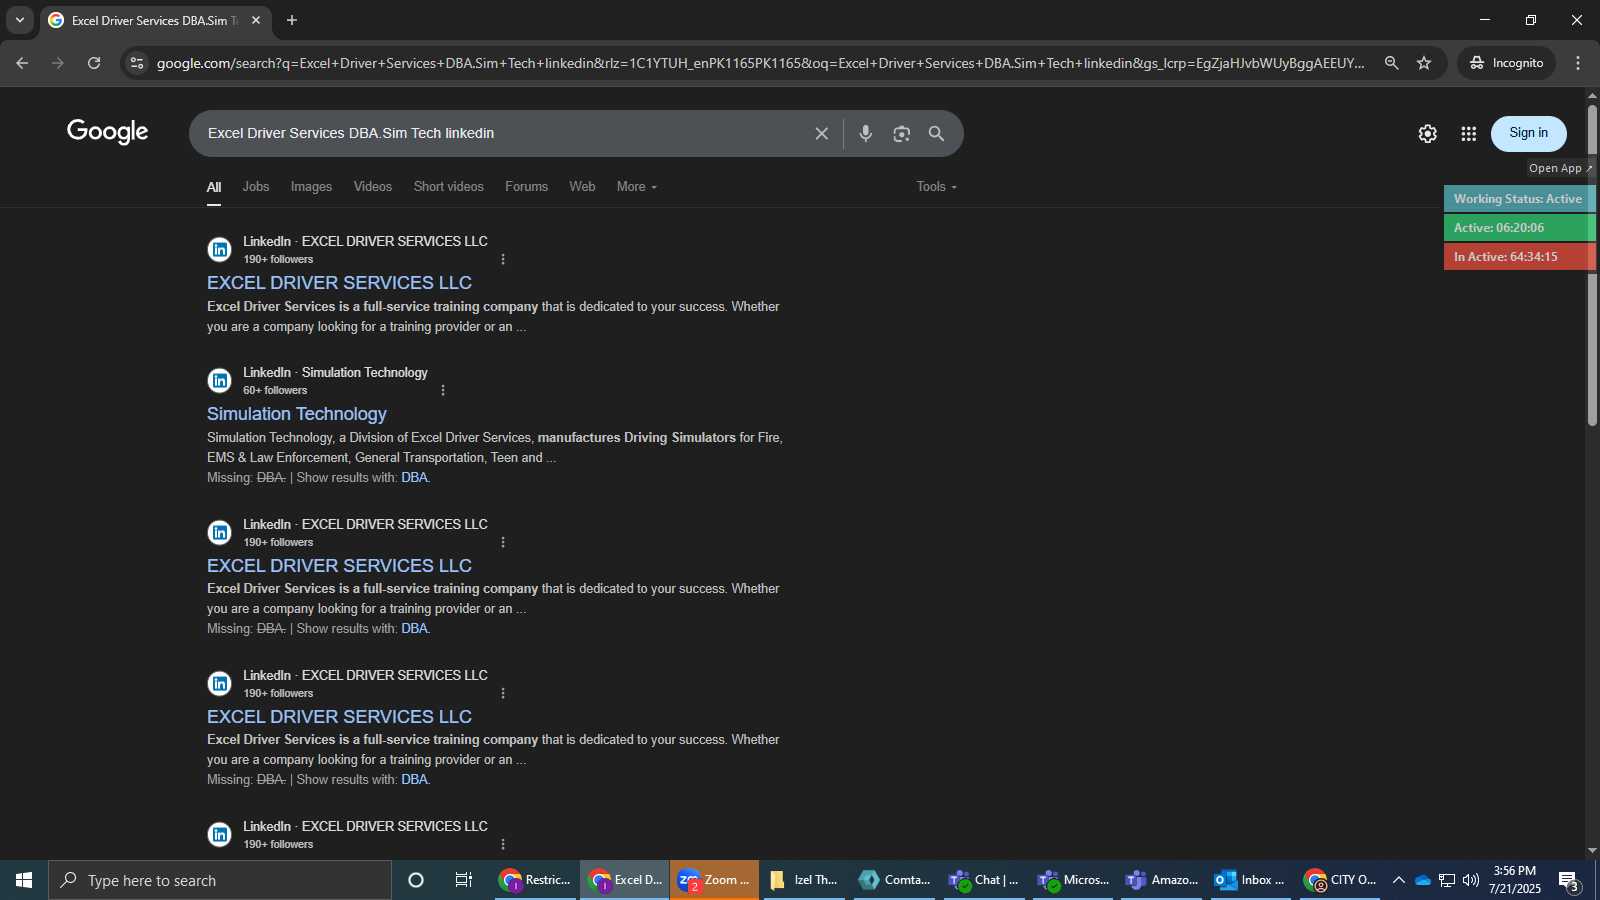
Task: Open the Simulation Technology result link
Action: 296,414
